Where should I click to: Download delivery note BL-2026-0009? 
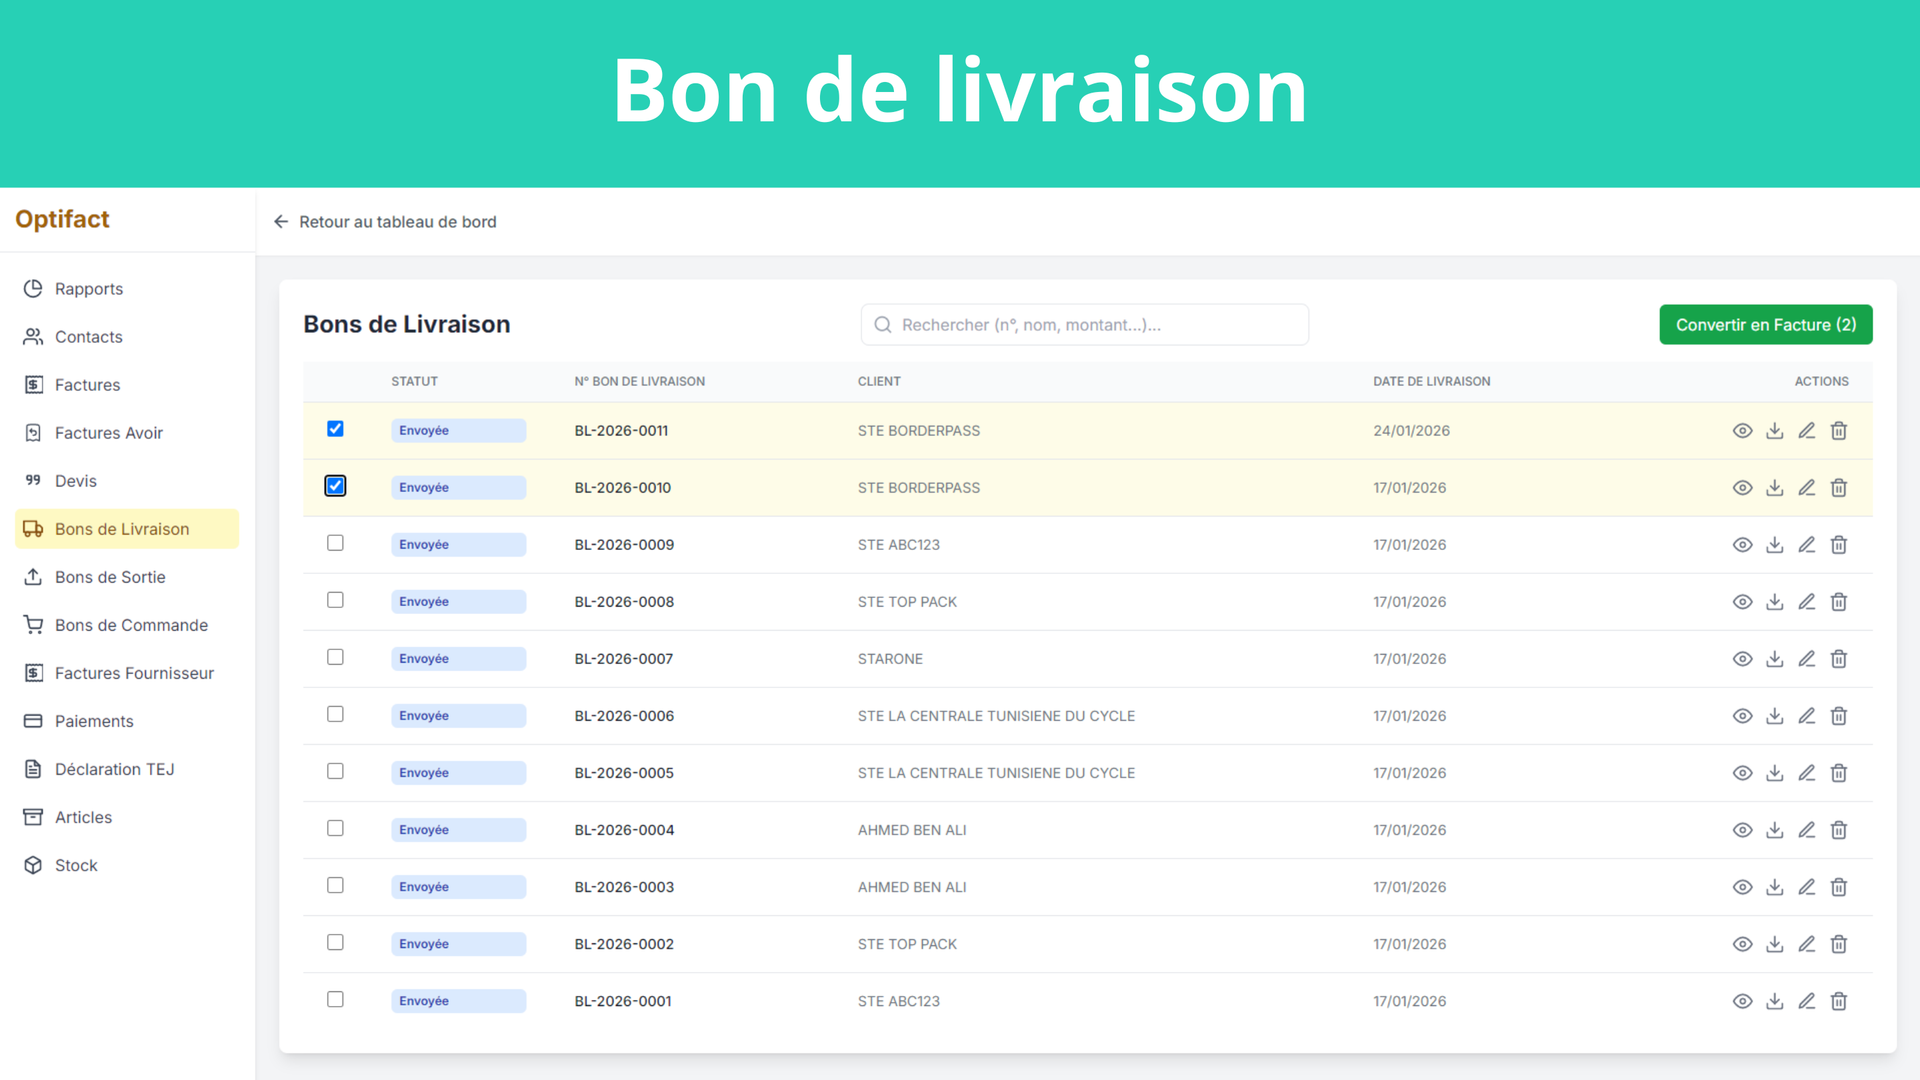tap(1774, 545)
